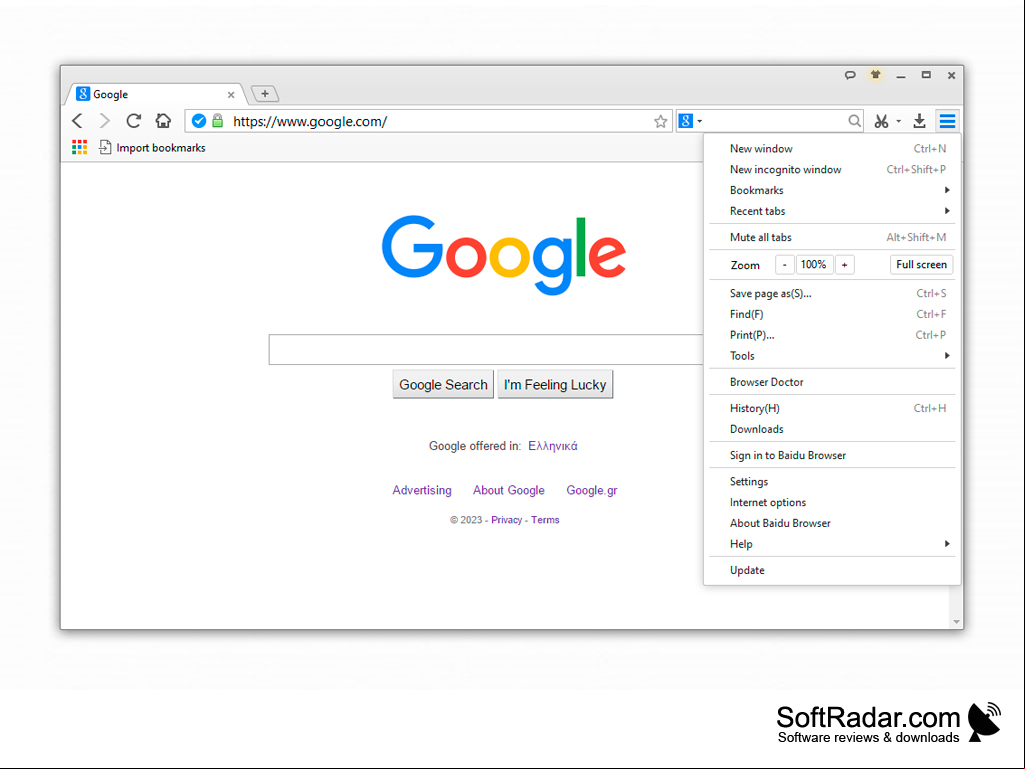The height and width of the screenshot is (769, 1025).
Task: Click the Full screen button
Action: (x=921, y=265)
